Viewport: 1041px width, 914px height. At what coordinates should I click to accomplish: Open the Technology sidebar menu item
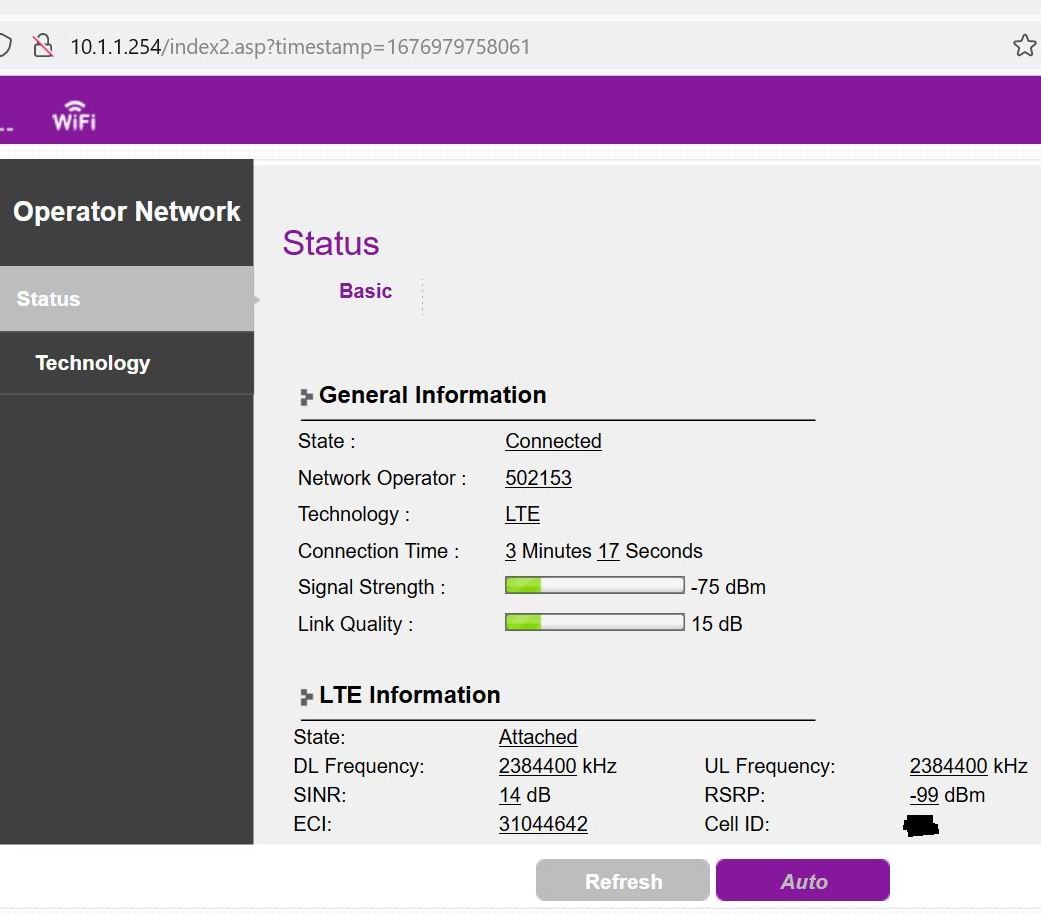[92, 363]
